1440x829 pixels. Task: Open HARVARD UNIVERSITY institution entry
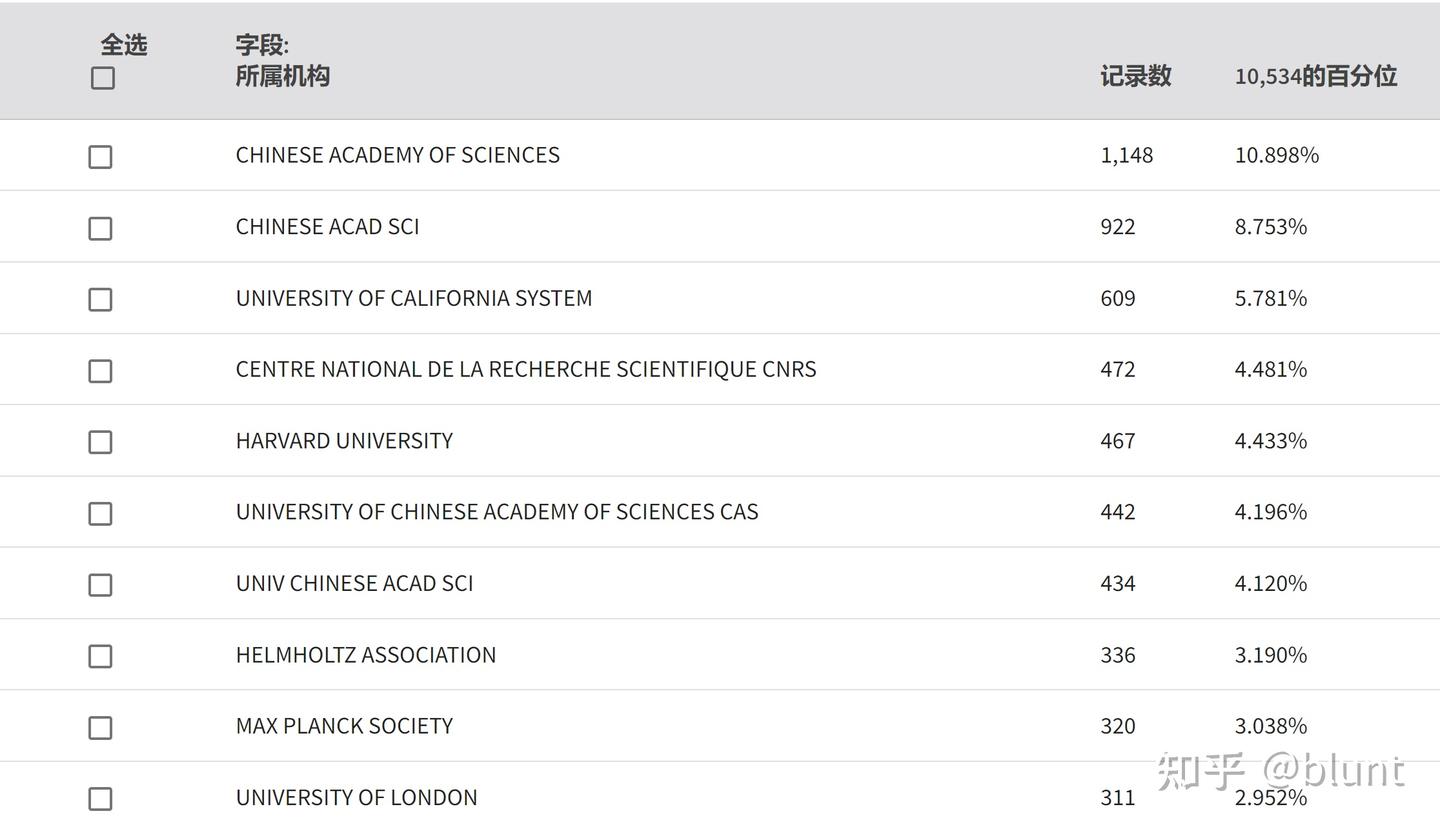(x=344, y=441)
